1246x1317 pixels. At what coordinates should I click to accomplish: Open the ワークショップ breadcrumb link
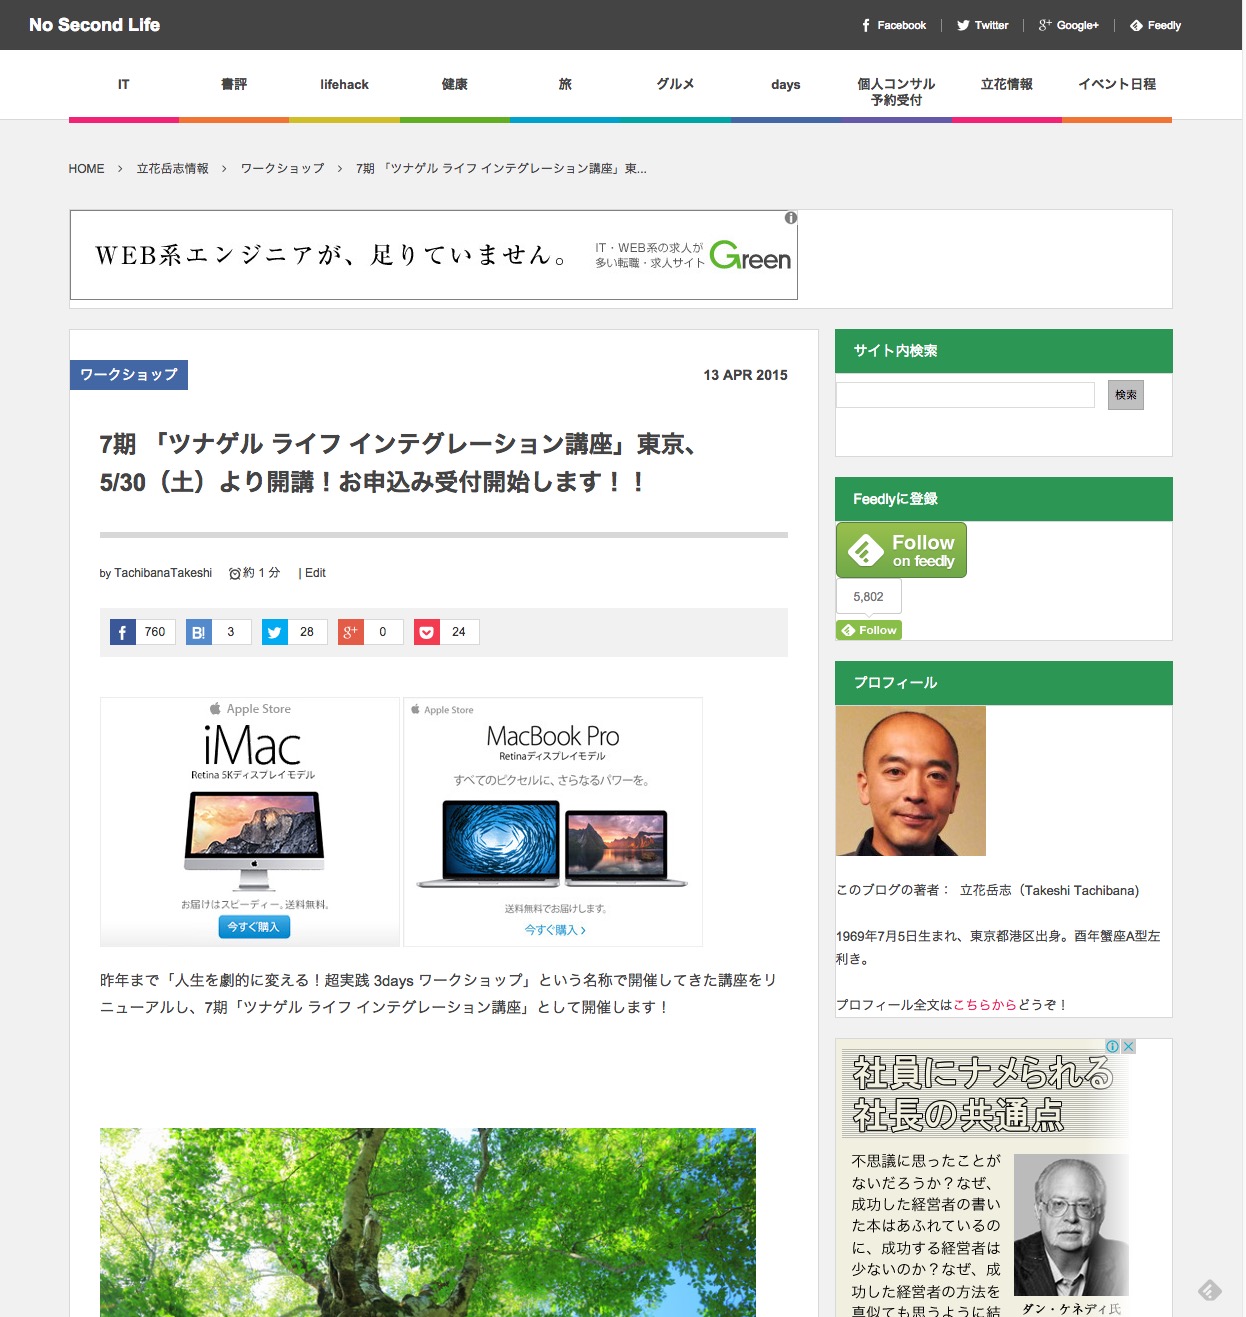coord(282,169)
